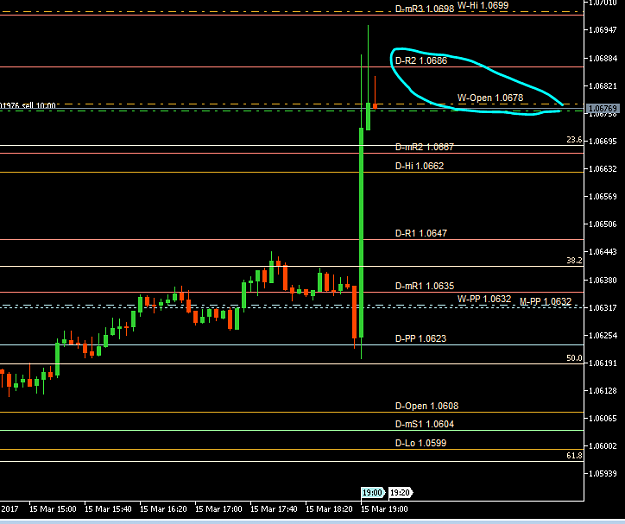Image resolution: width=625 pixels, height=524 pixels.
Task: Click the current price tag 1.06769
Action: click(x=602, y=108)
